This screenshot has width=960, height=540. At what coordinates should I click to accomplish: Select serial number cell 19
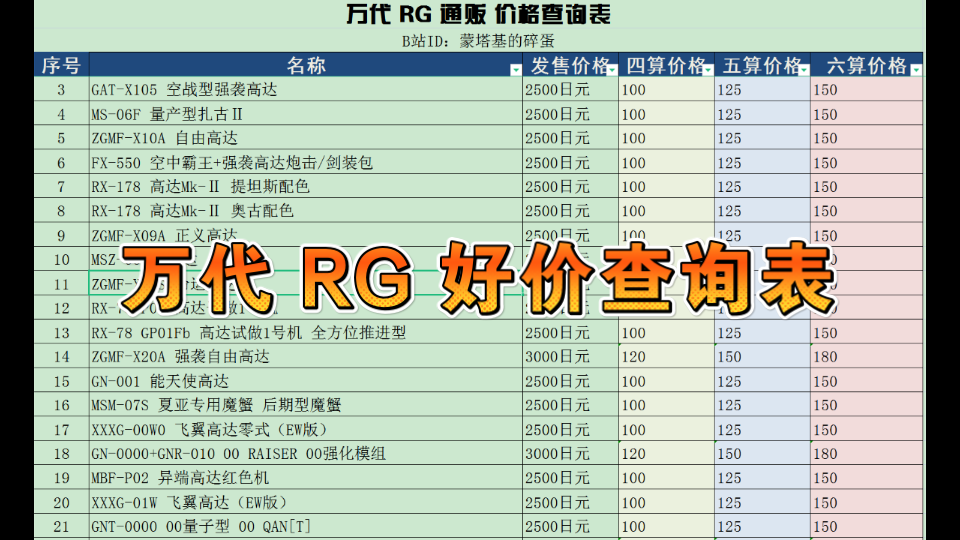point(61,478)
